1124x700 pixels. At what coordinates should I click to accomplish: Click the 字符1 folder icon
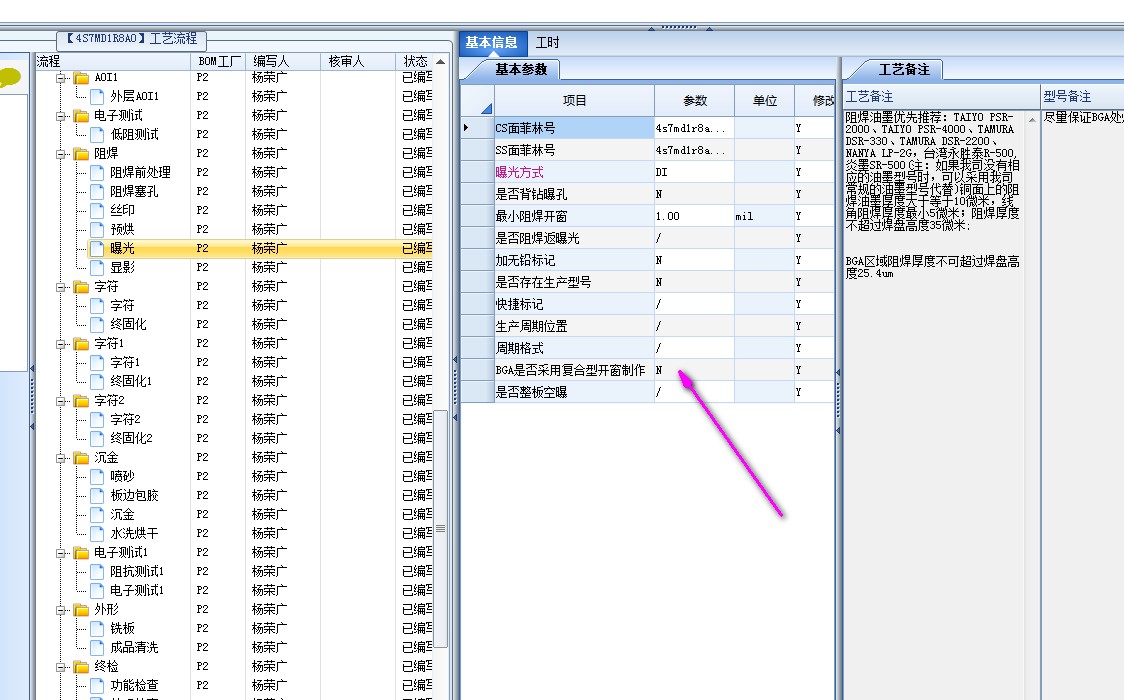[82, 343]
